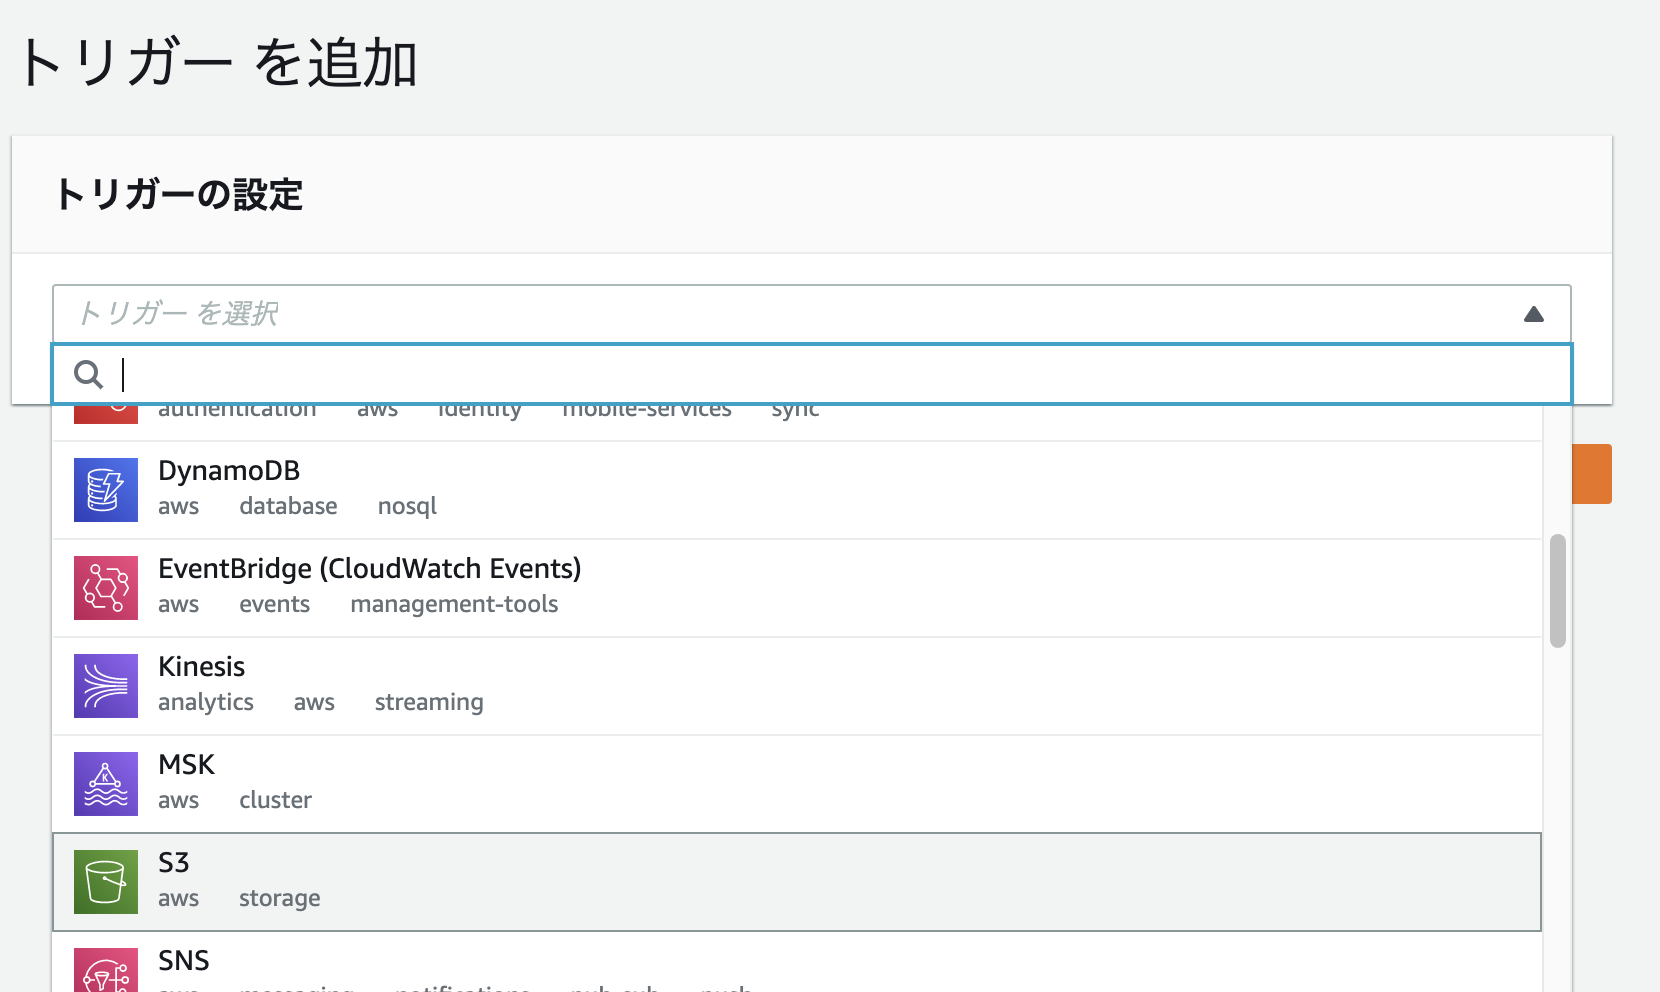Choose SNS from the list
The width and height of the screenshot is (1660, 992).
[184, 961]
